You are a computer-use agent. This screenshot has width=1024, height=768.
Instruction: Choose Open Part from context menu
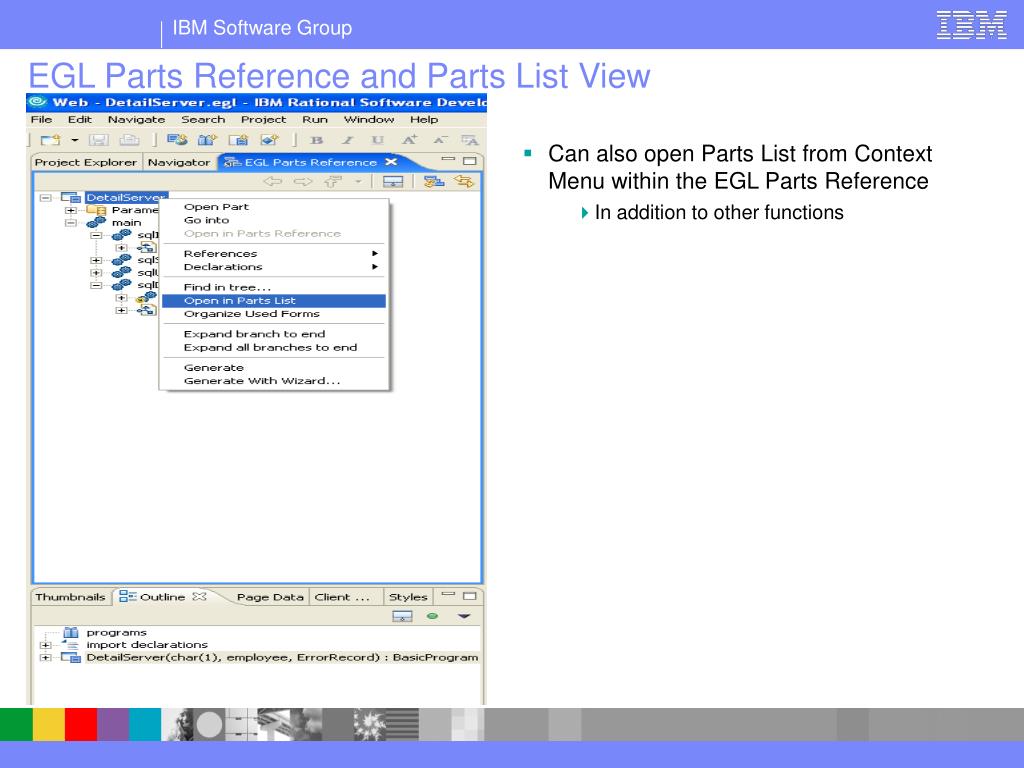(273, 207)
